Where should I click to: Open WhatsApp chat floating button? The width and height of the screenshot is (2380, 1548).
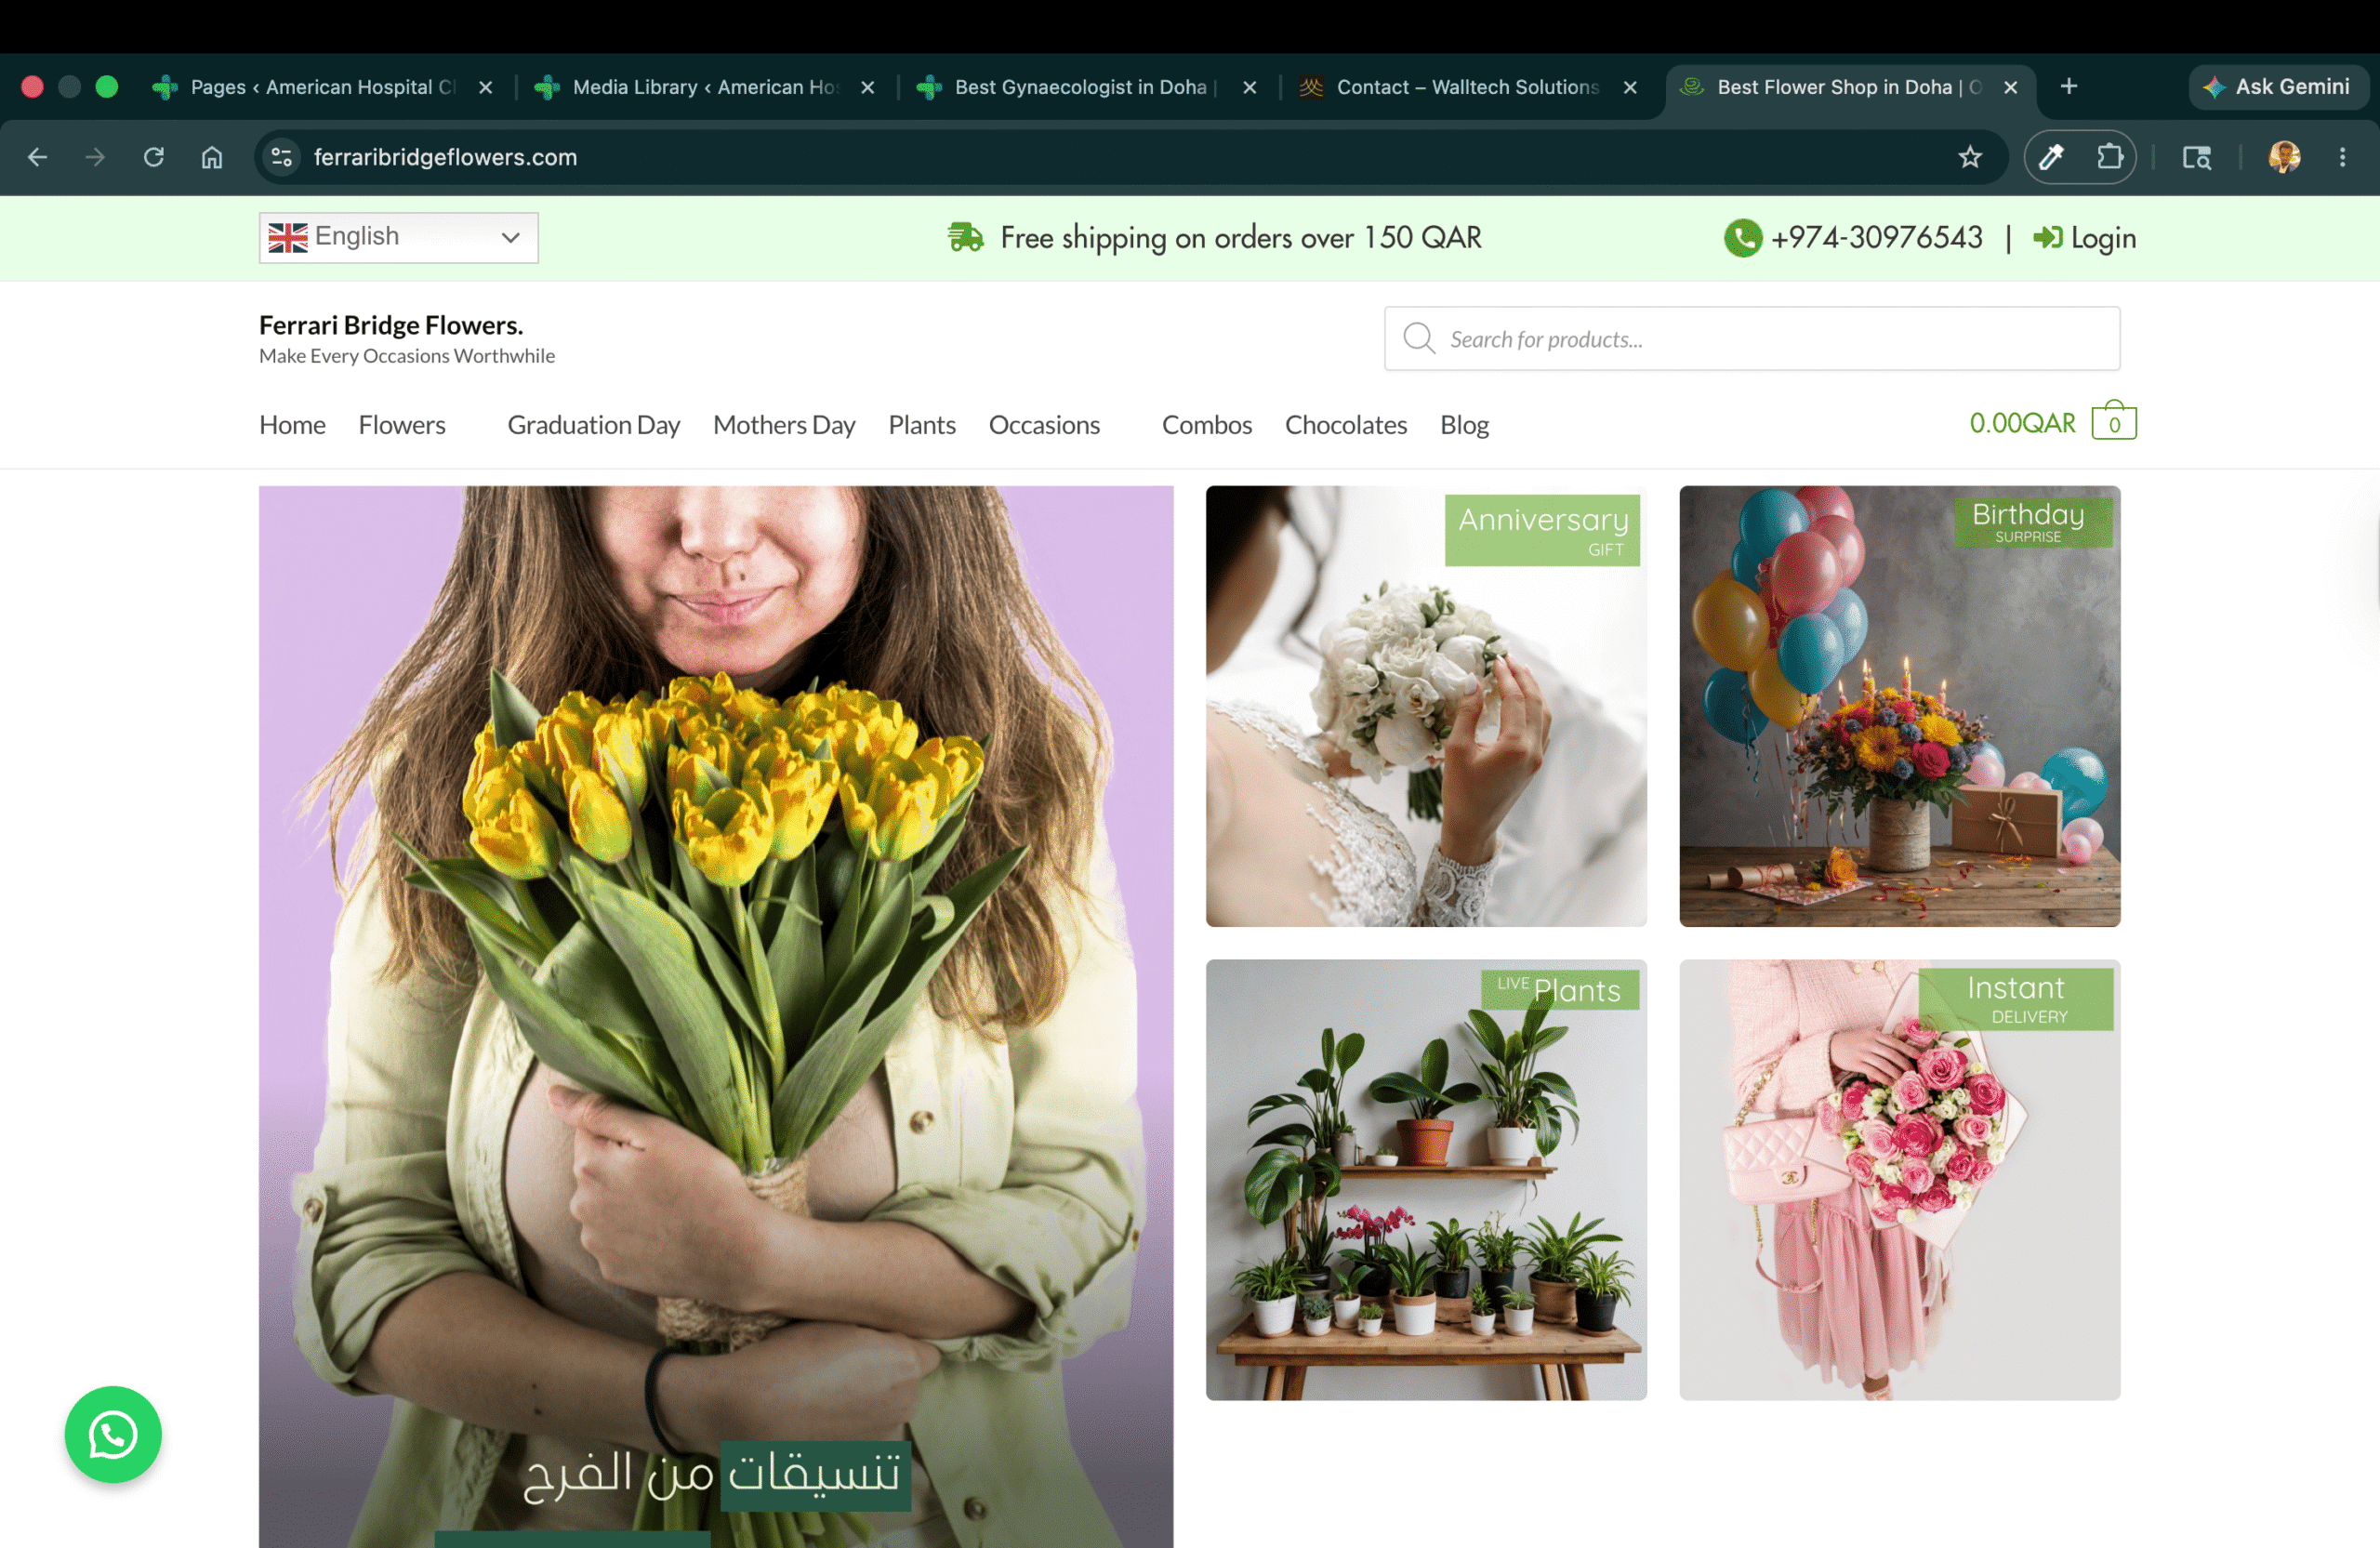click(x=113, y=1434)
